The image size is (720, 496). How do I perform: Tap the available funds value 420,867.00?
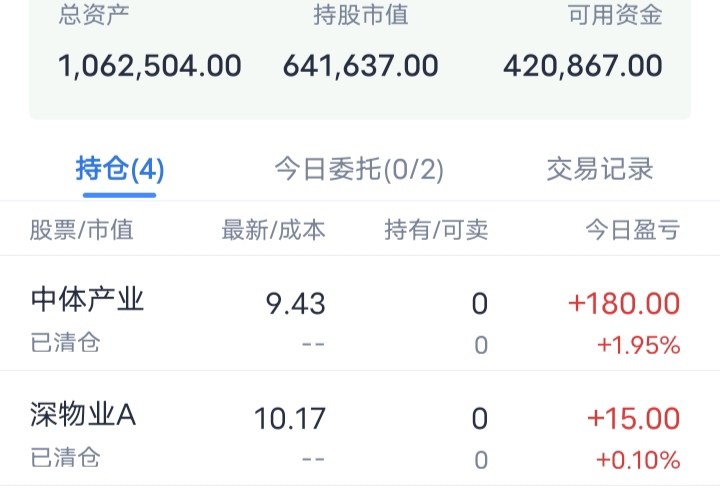pyautogui.click(x=583, y=66)
